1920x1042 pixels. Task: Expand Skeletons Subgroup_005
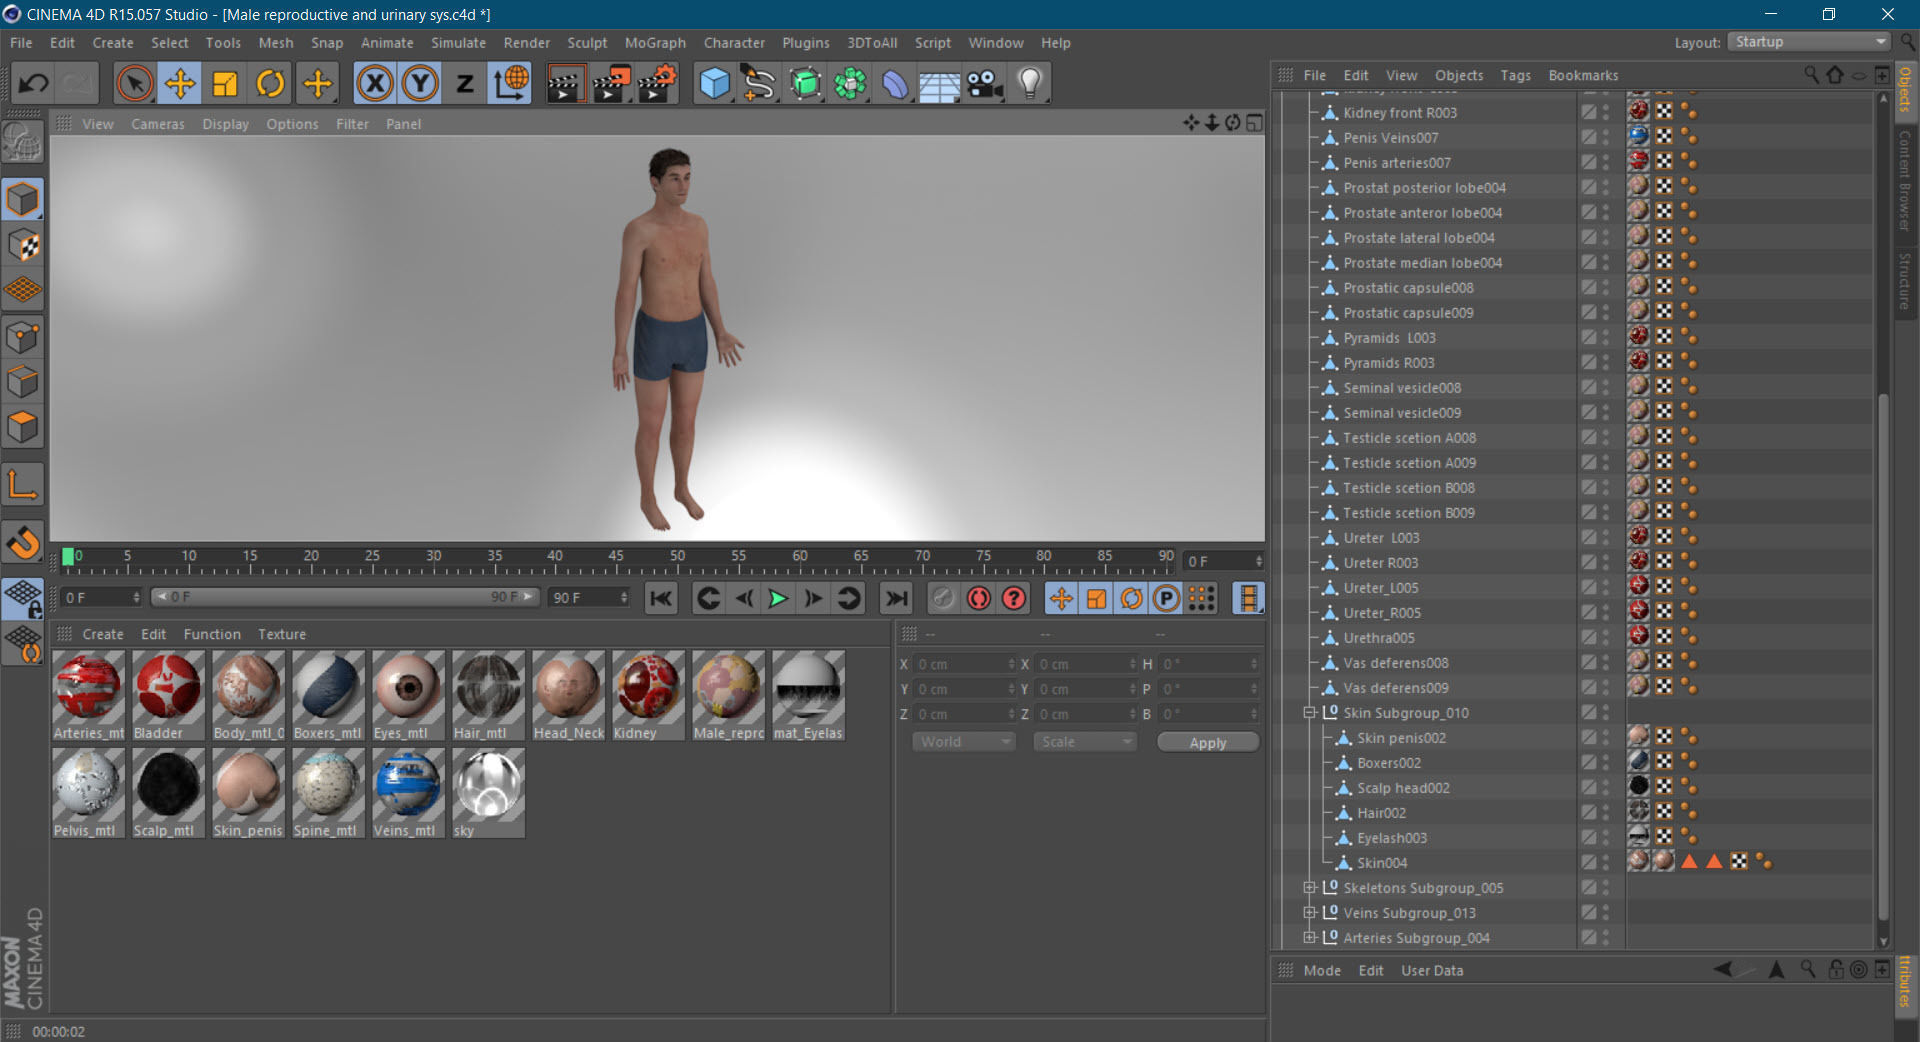[1309, 888]
